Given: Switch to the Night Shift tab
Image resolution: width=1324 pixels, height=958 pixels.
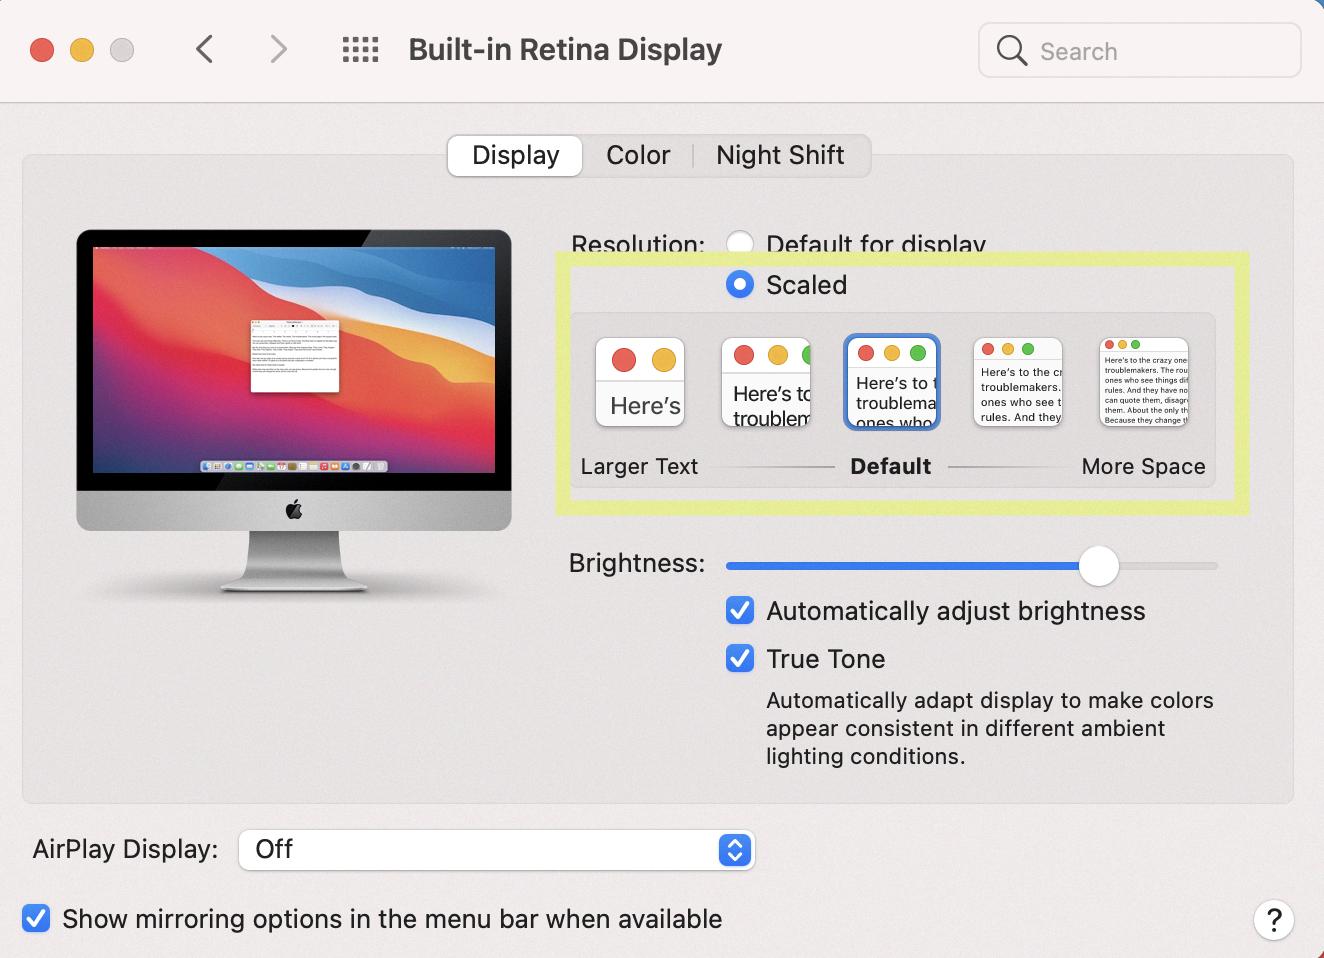Looking at the screenshot, I should [x=779, y=155].
